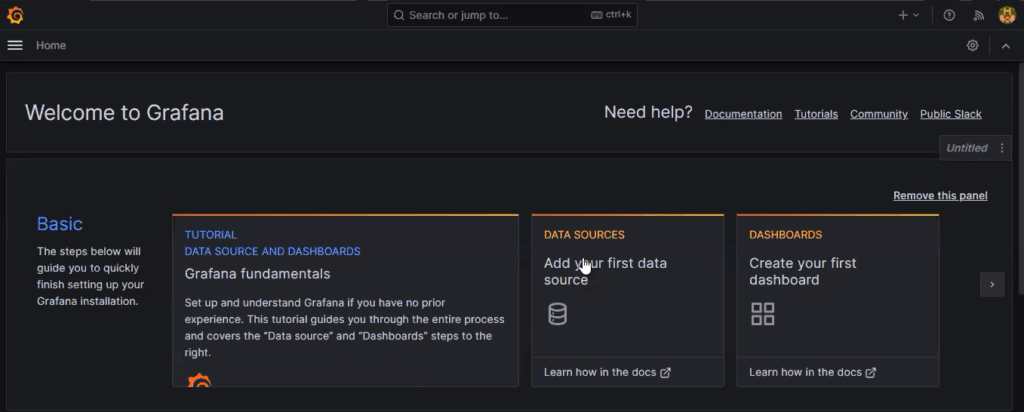
Task: Click Create your first dashboard
Action: (x=803, y=271)
